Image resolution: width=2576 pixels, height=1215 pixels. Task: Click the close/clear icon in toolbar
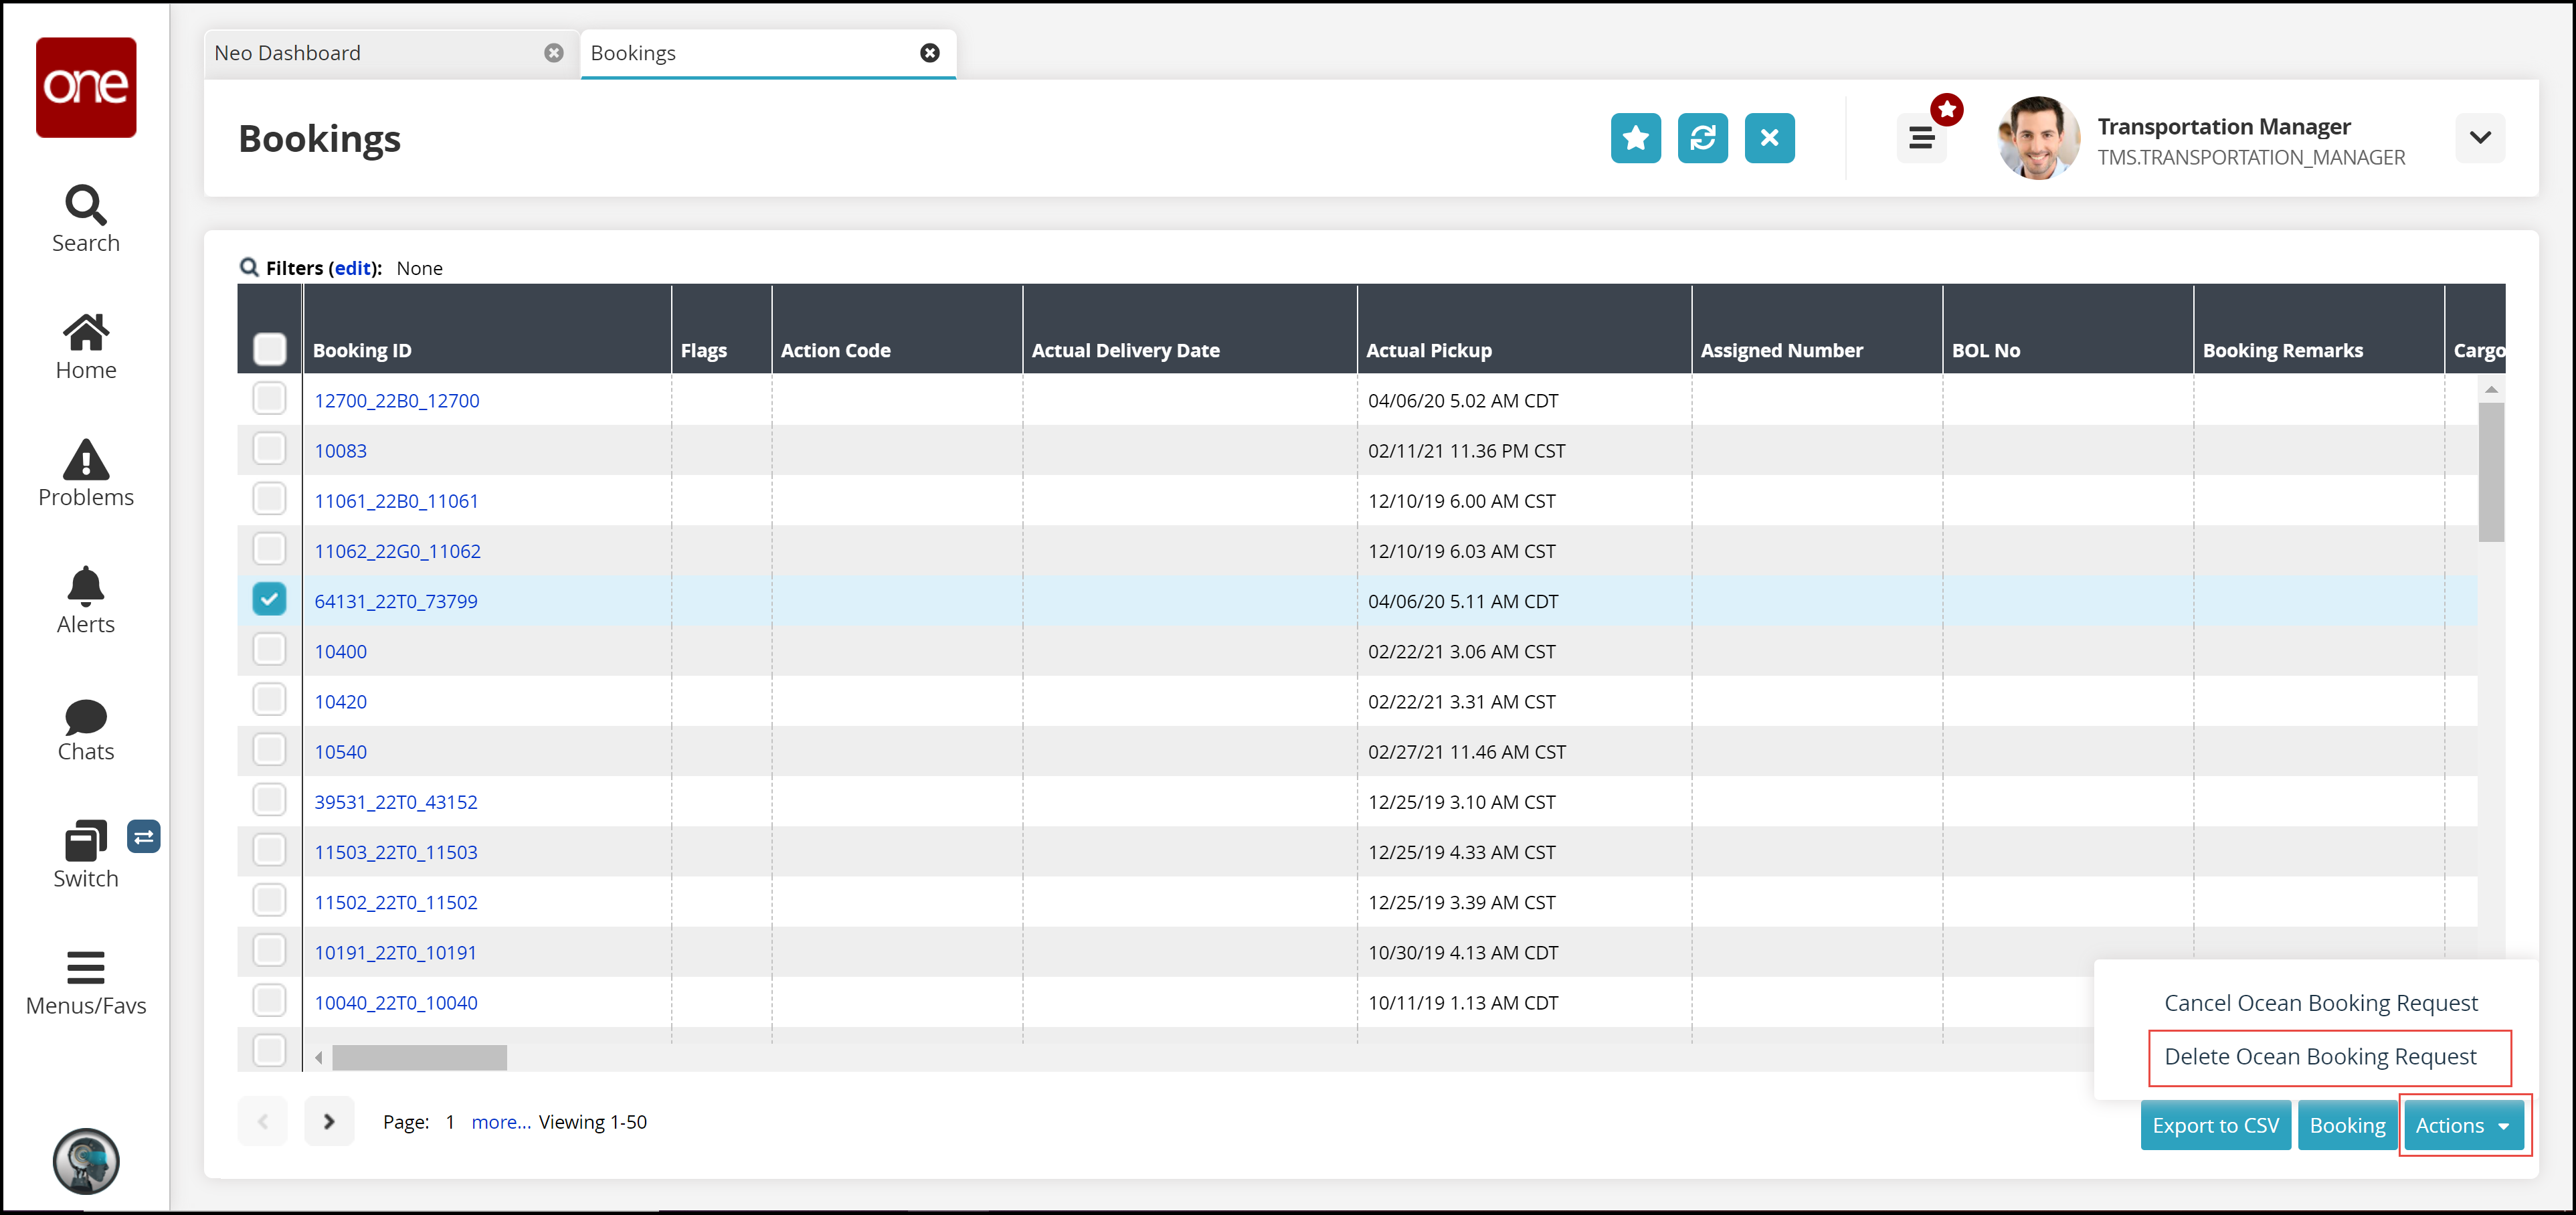1771,138
